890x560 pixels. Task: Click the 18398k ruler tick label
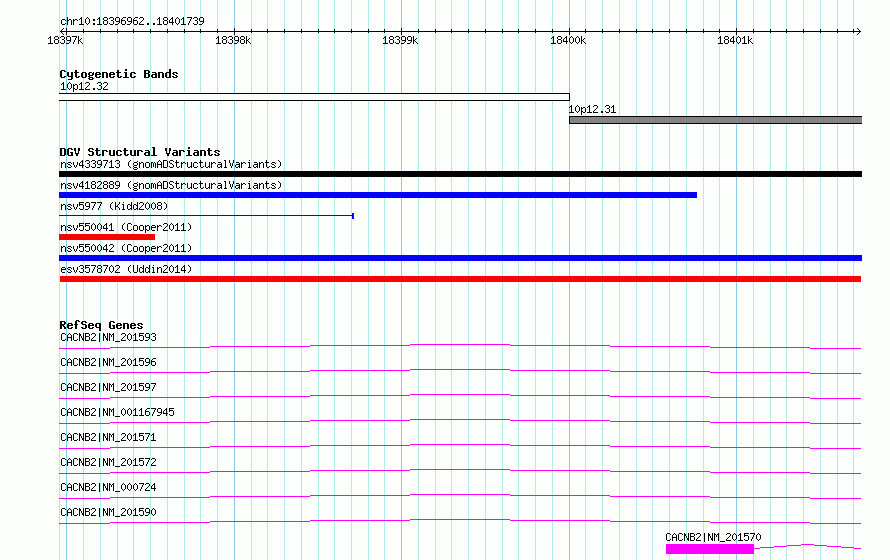coord(233,40)
